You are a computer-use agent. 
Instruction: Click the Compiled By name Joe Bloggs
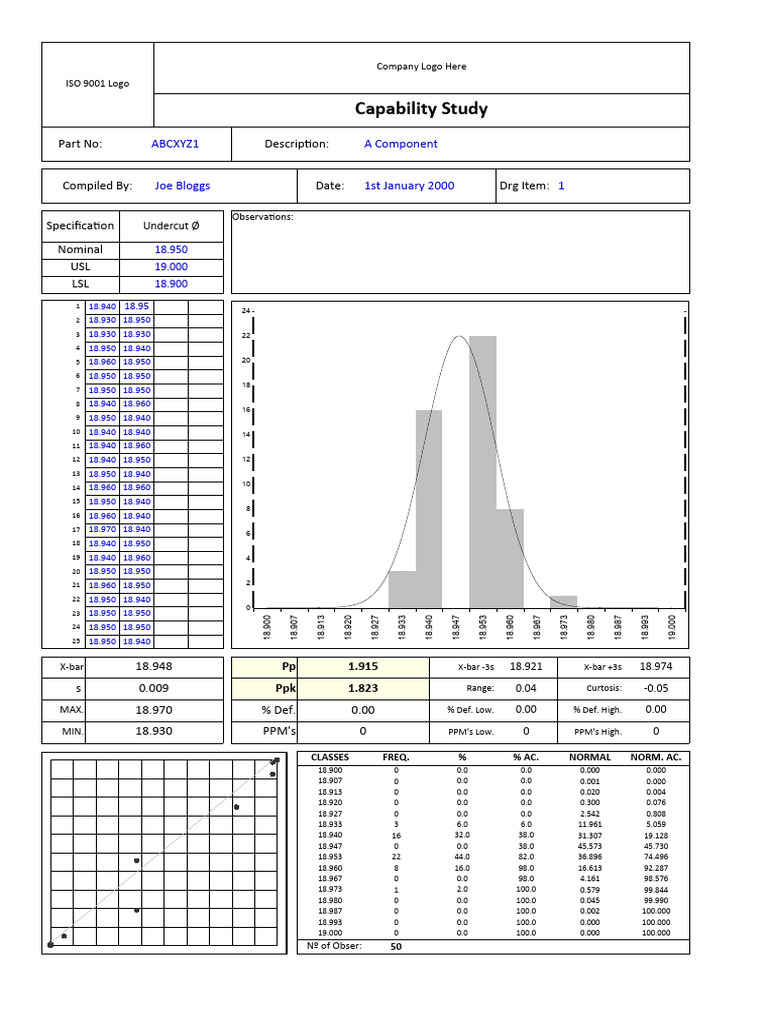182,185
